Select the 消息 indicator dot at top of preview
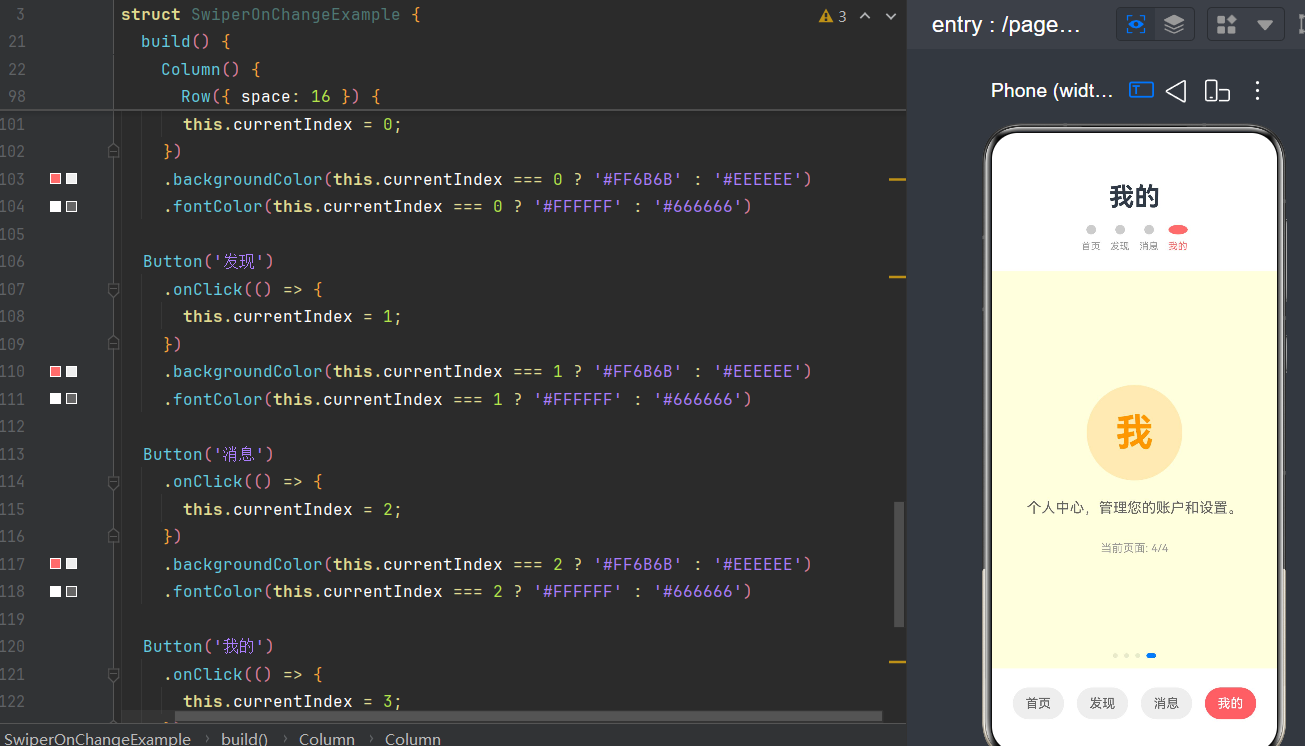 (x=1149, y=230)
